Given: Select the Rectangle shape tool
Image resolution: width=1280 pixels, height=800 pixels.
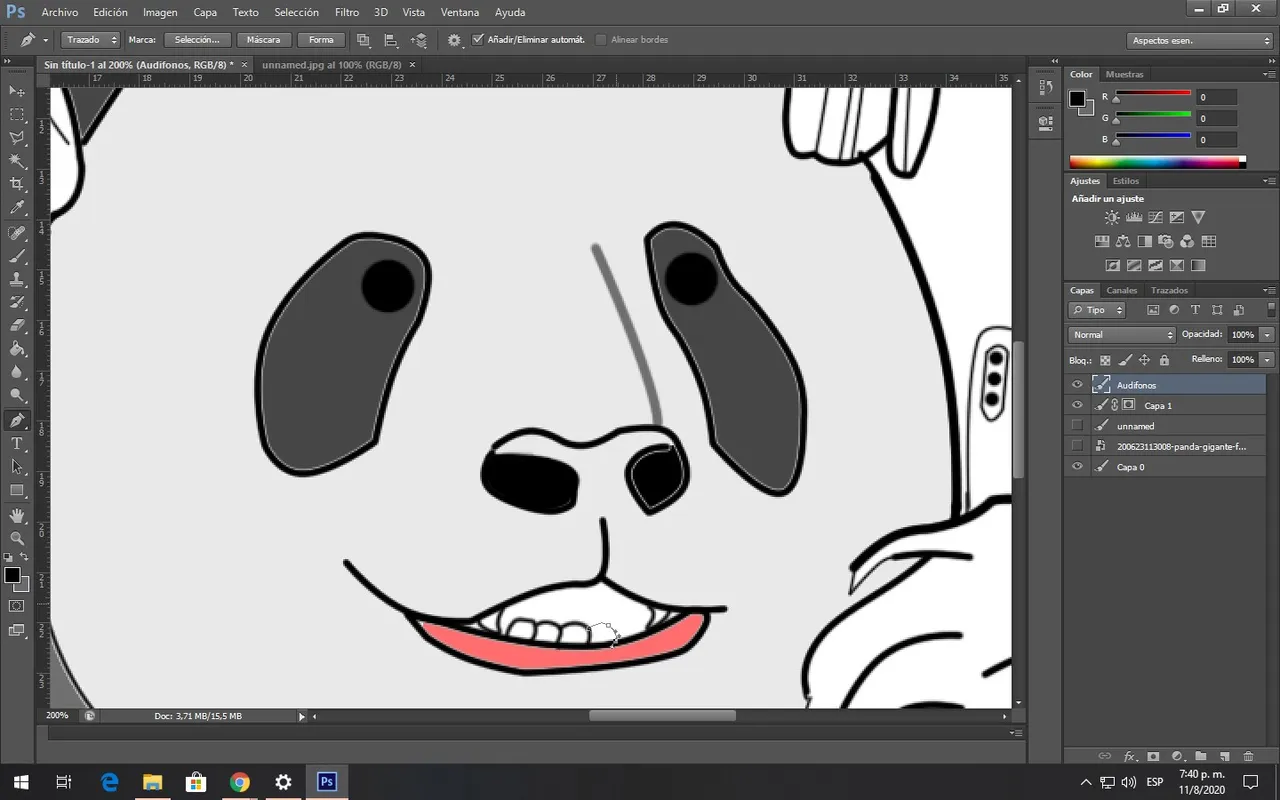Looking at the screenshot, I should pyautogui.click(x=17, y=491).
